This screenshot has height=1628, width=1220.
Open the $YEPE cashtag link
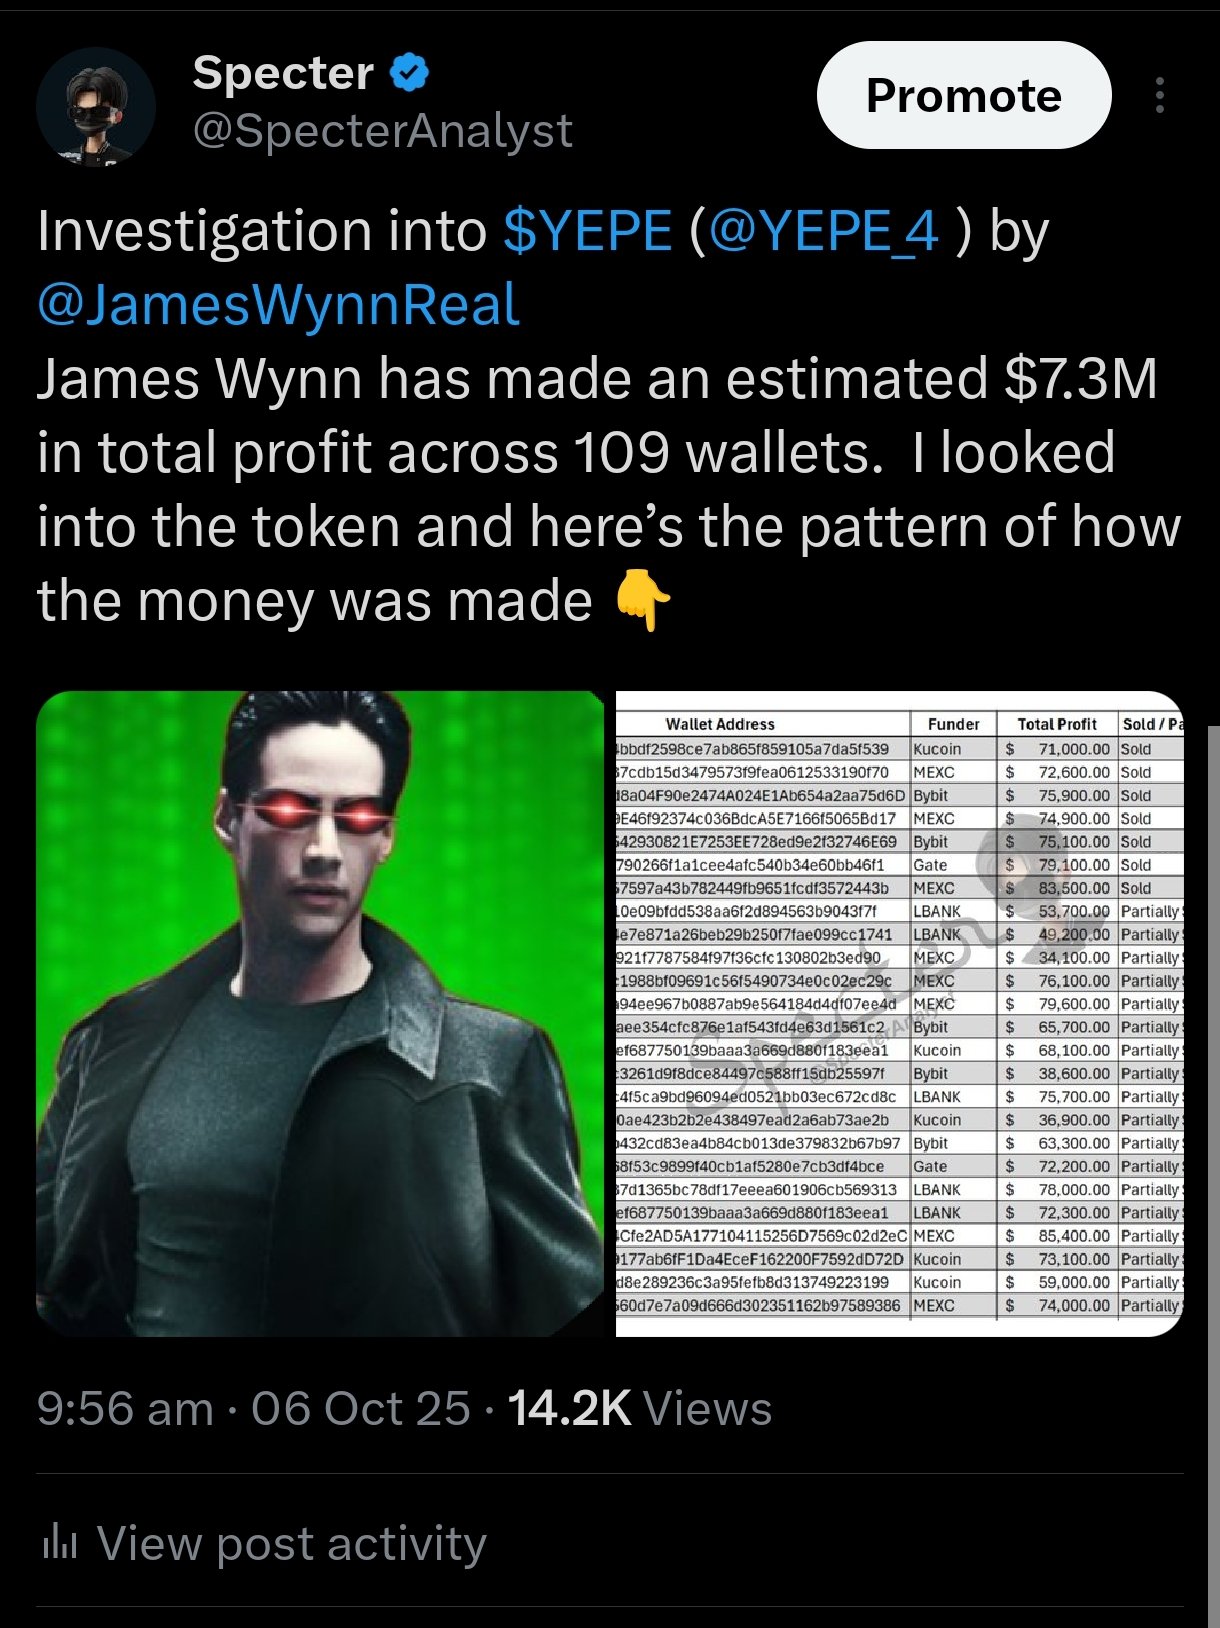[588, 231]
